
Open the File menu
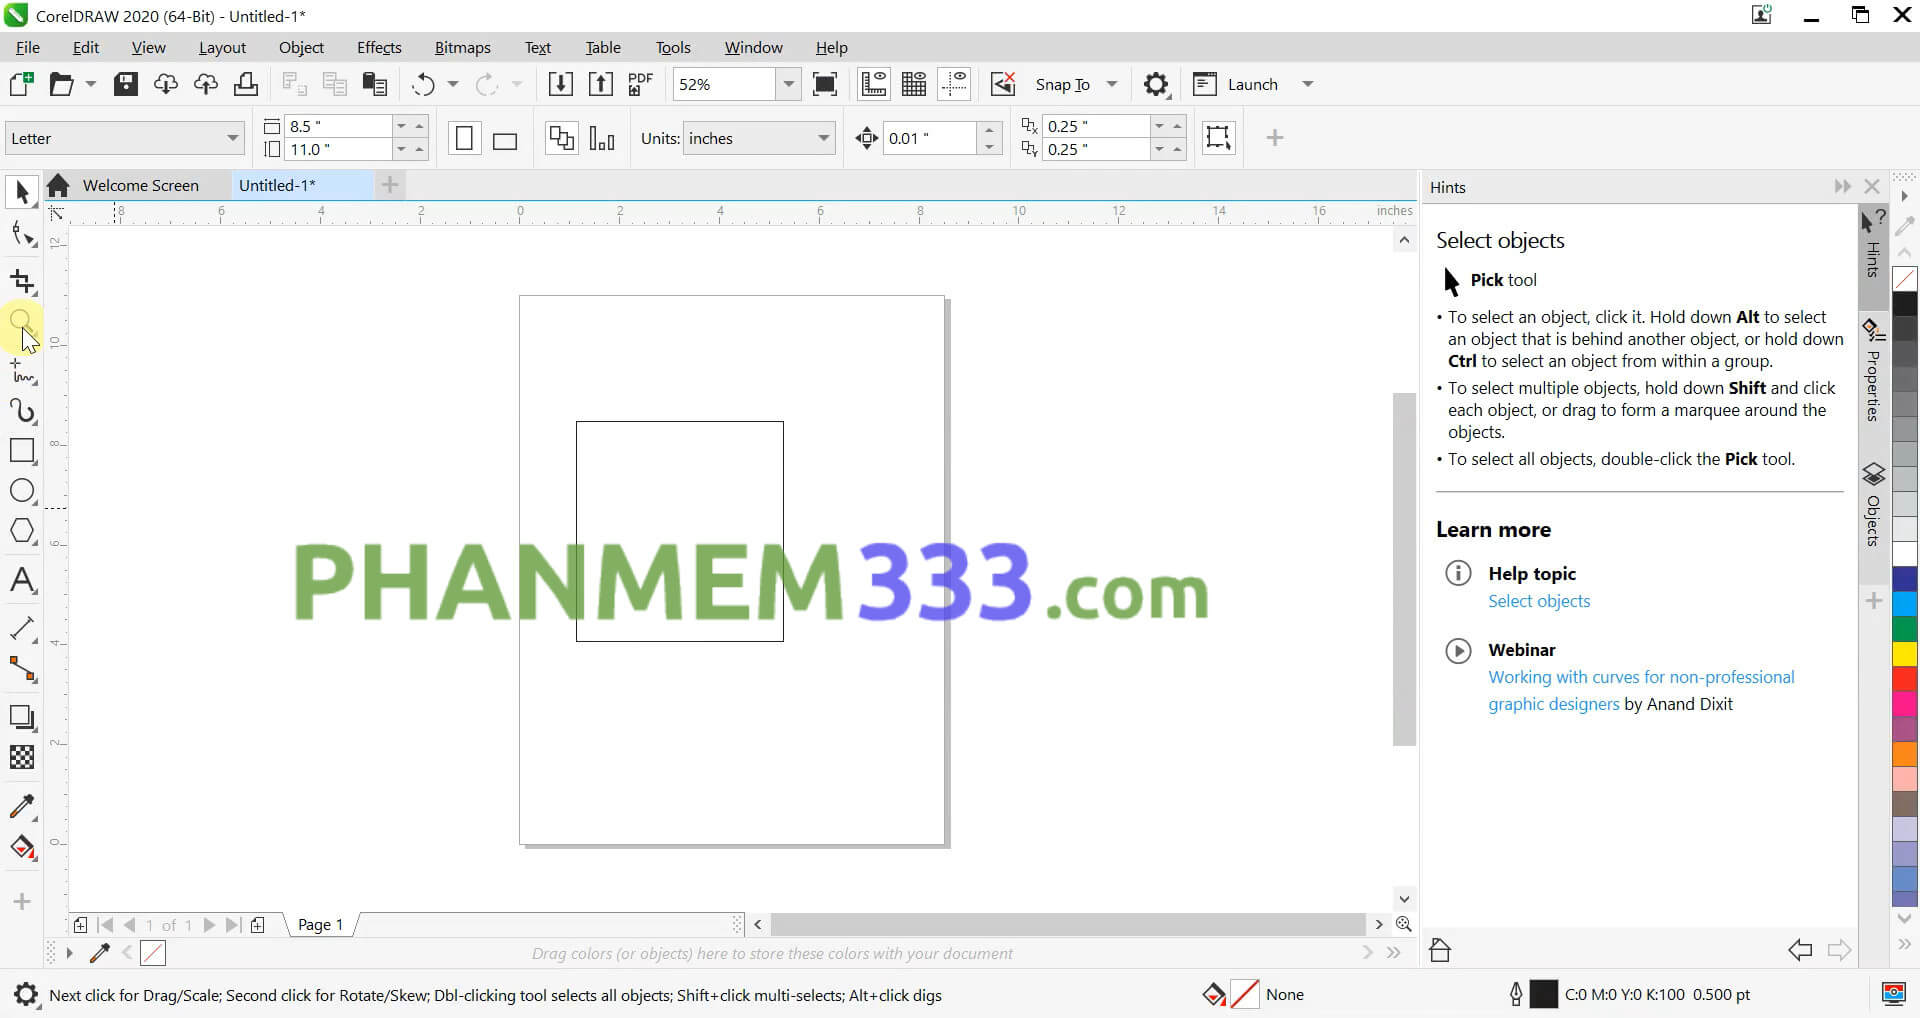coord(28,47)
